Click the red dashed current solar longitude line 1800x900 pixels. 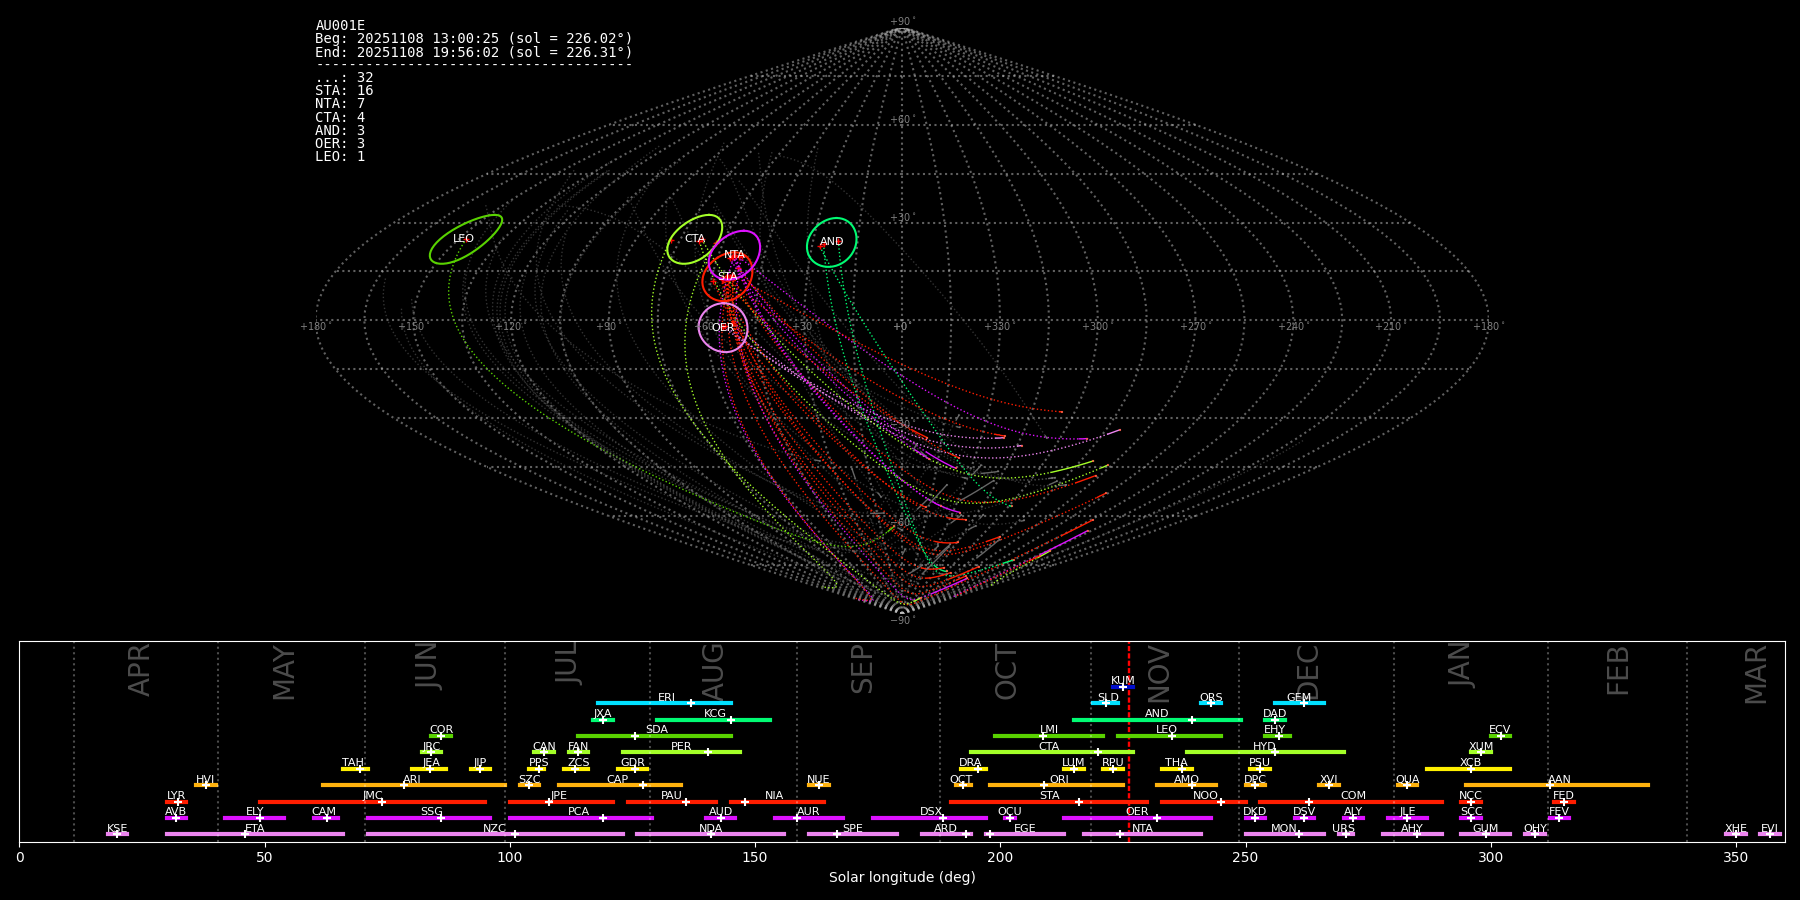(1129, 741)
